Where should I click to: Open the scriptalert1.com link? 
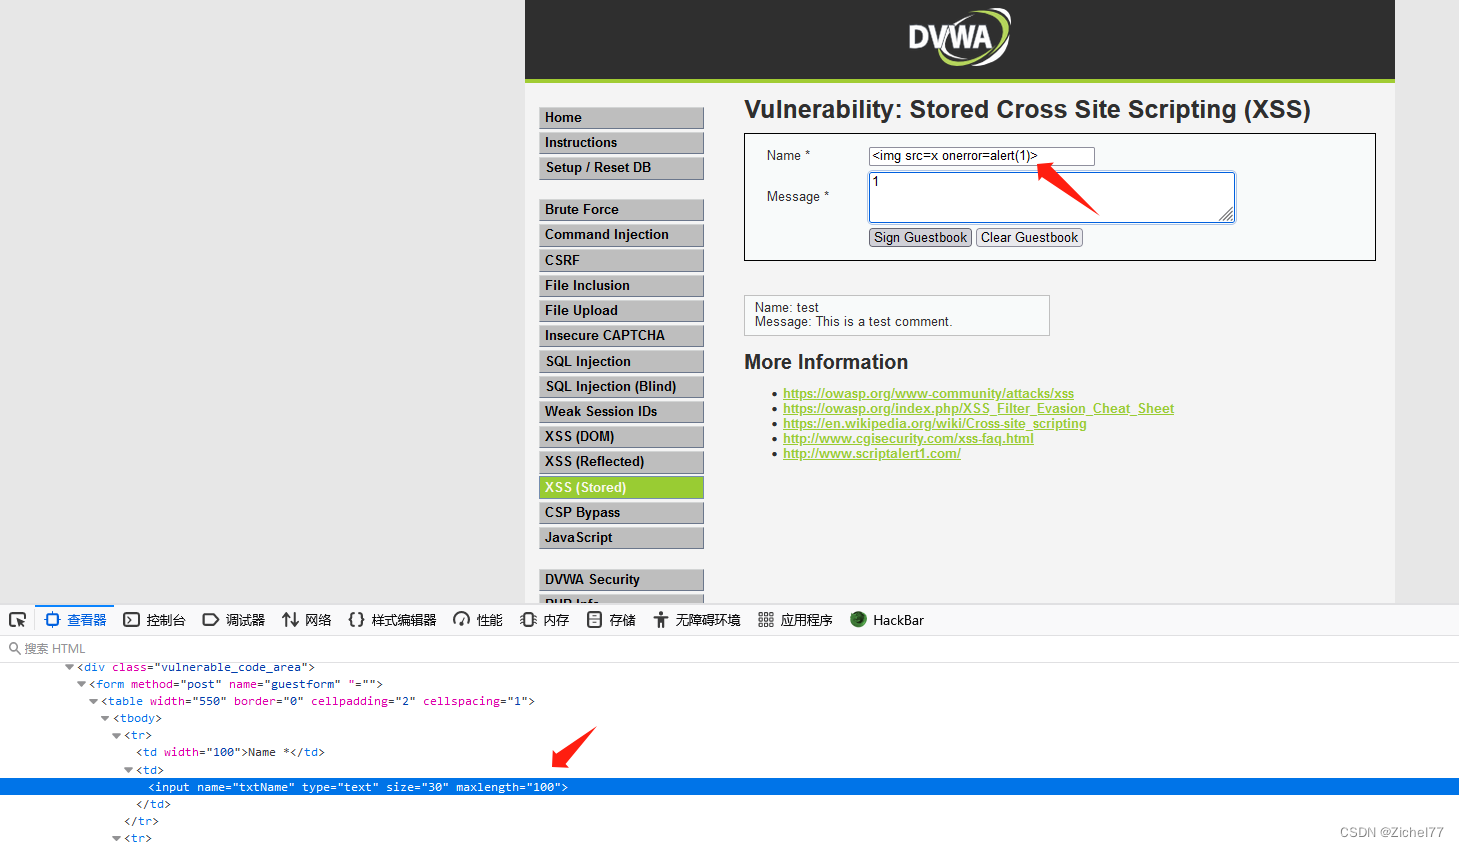click(x=872, y=453)
